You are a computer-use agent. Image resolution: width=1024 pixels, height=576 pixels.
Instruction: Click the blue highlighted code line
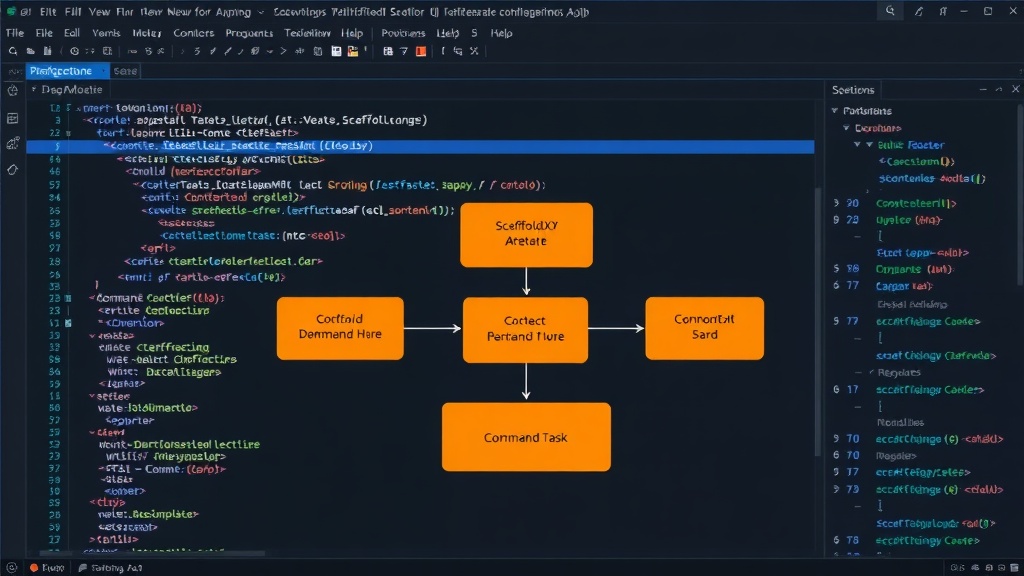pos(420,146)
